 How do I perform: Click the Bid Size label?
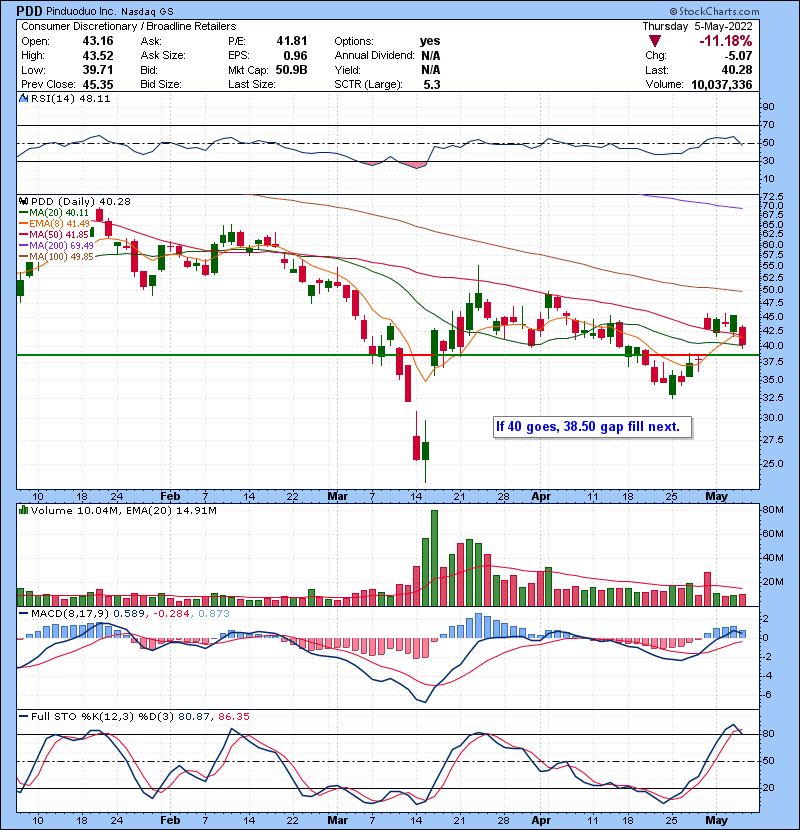point(160,84)
